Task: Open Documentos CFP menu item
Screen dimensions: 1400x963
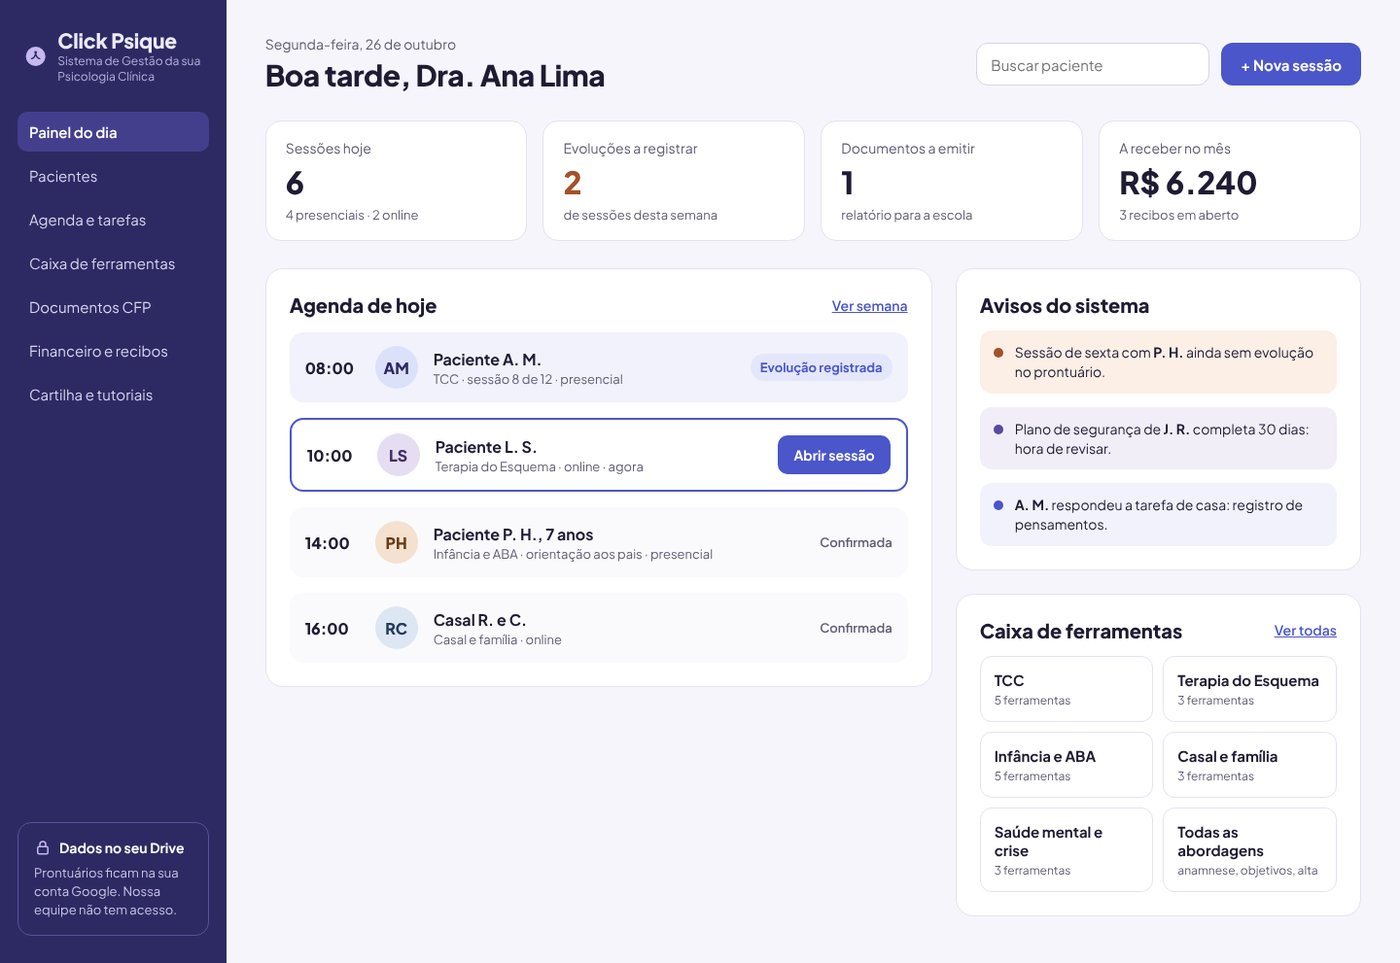Action: (x=113, y=308)
